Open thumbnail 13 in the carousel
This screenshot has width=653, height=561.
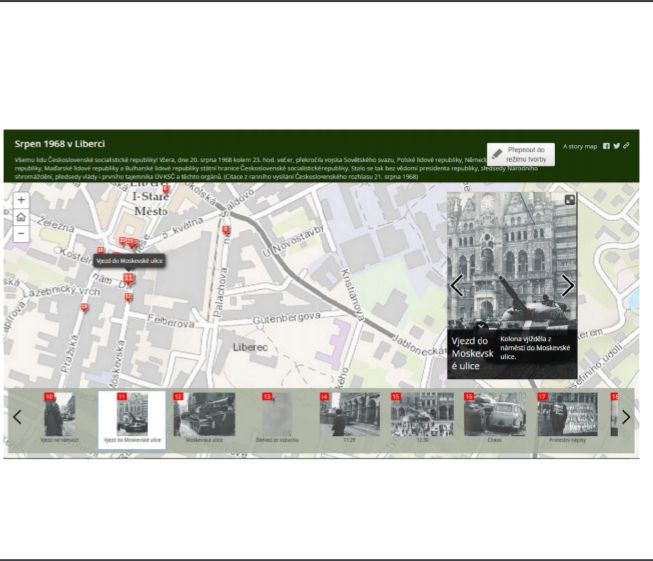[x=277, y=417]
